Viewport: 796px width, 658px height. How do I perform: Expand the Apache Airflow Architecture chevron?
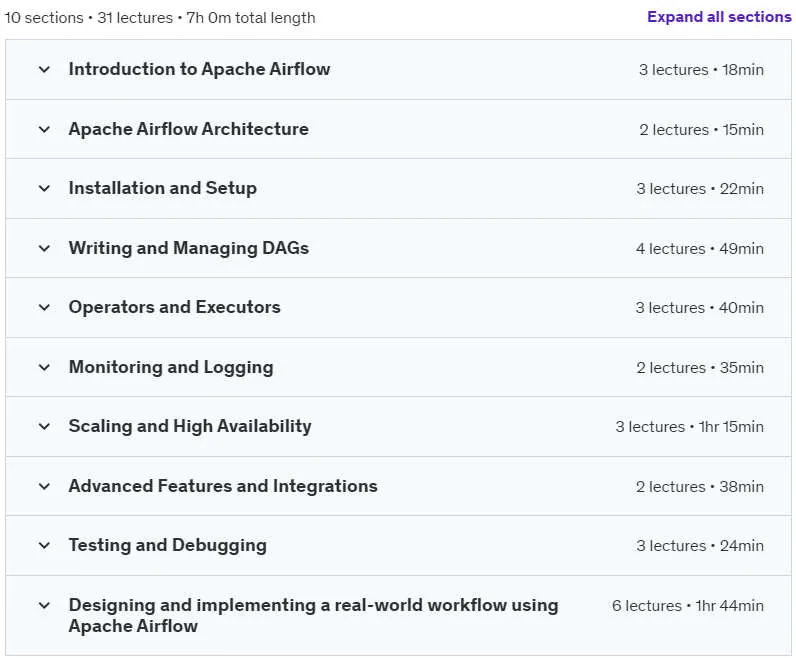click(44, 129)
